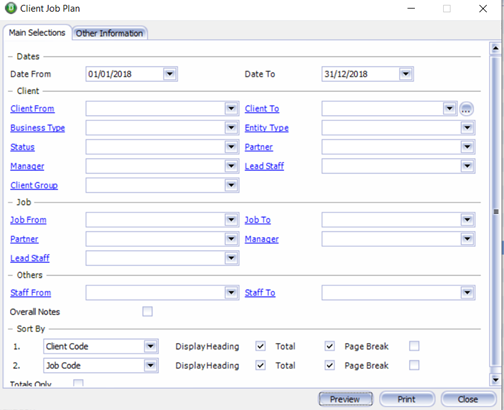Expand the Client Group dropdown
This screenshot has width=504, height=410.
pyautogui.click(x=231, y=185)
